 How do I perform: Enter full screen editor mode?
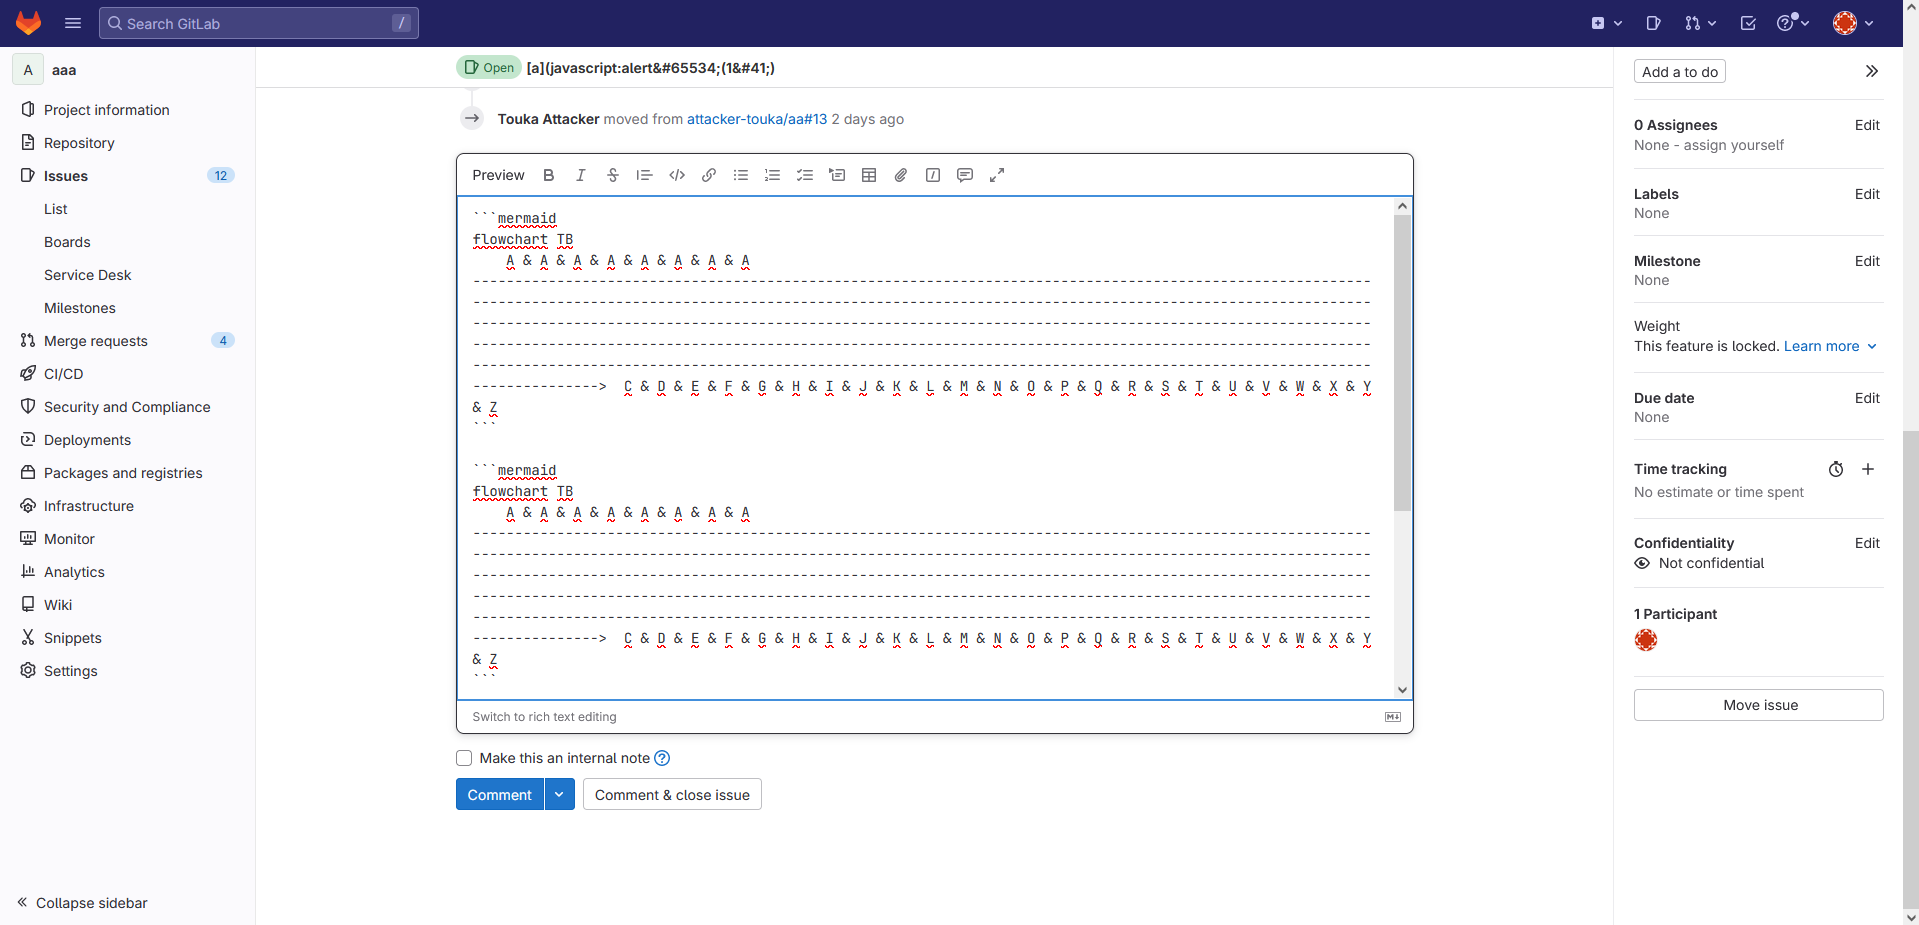pyautogui.click(x=997, y=175)
